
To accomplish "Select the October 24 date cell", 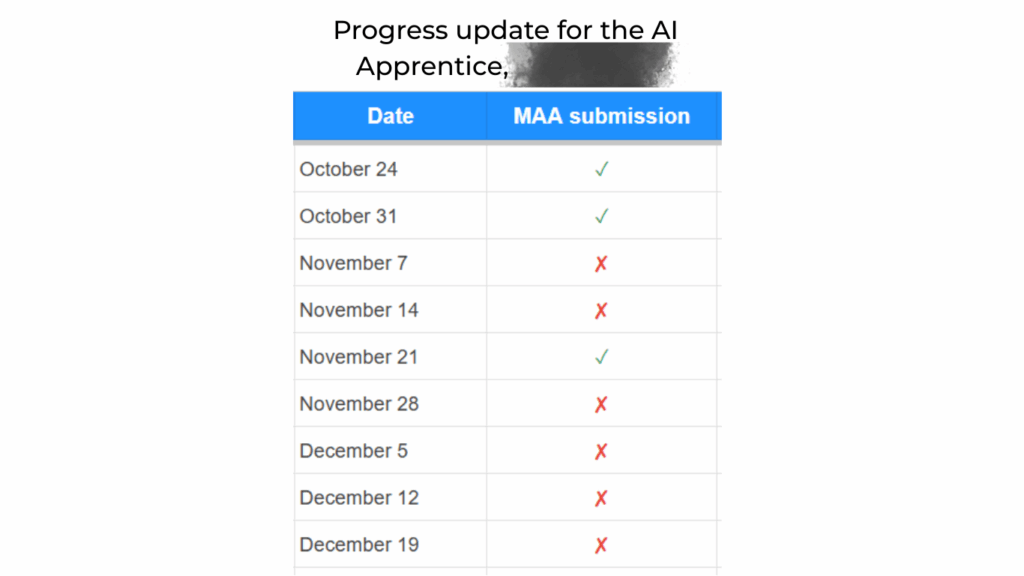I will pos(349,170).
